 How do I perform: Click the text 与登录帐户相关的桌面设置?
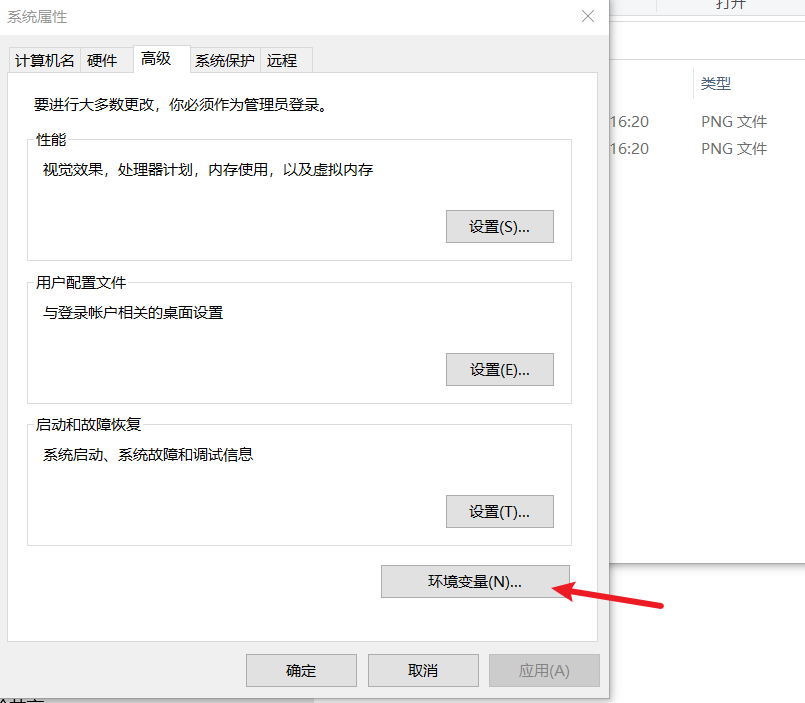(x=133, y=312)
